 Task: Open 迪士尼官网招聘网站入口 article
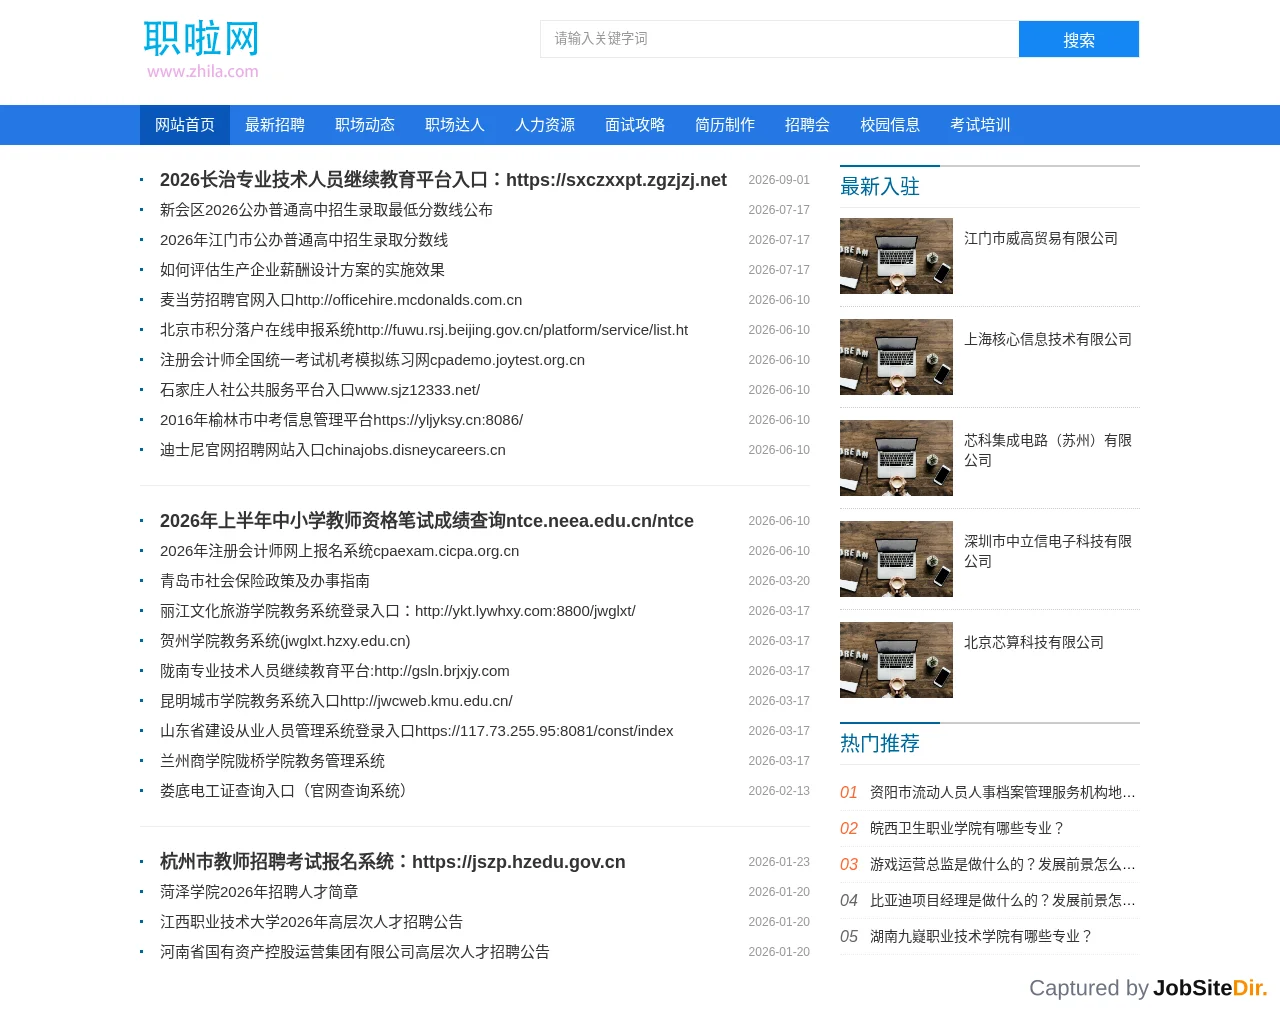(x=333, y=450)
